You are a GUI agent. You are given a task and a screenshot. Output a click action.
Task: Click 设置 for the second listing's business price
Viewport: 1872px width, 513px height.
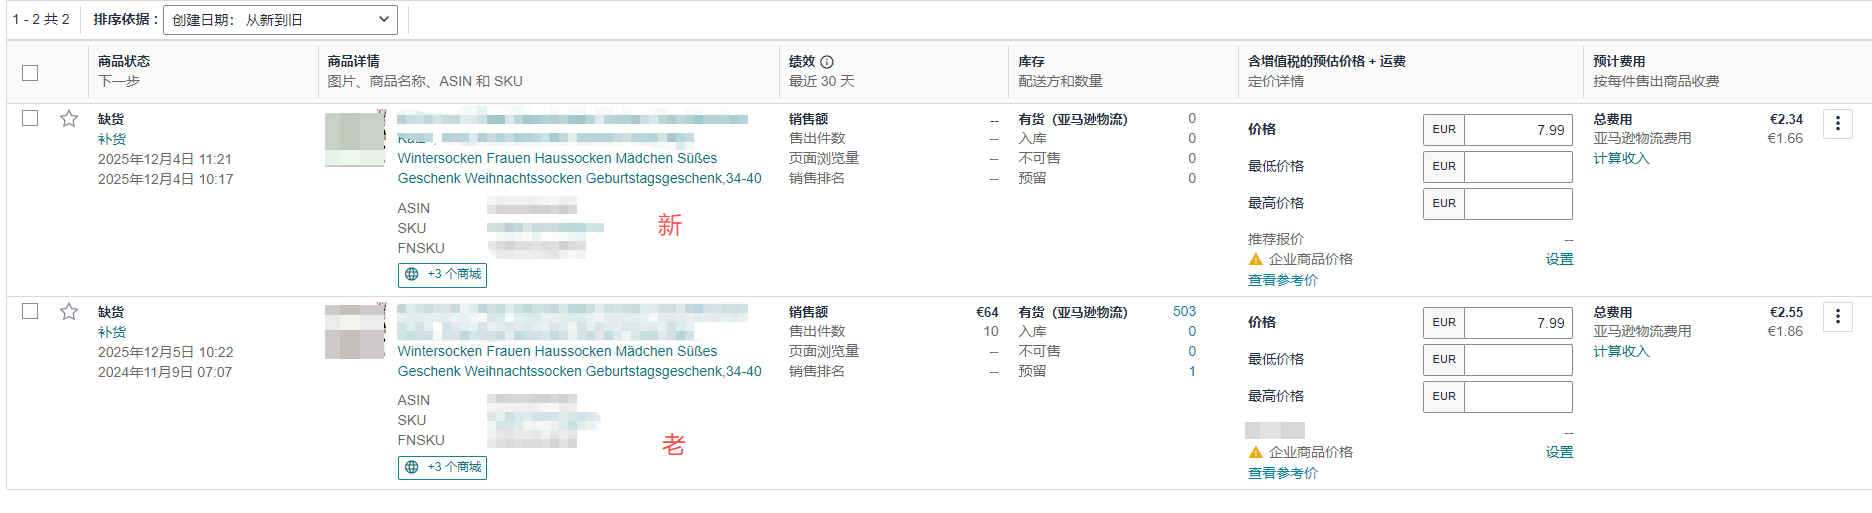coord(1559,452)
